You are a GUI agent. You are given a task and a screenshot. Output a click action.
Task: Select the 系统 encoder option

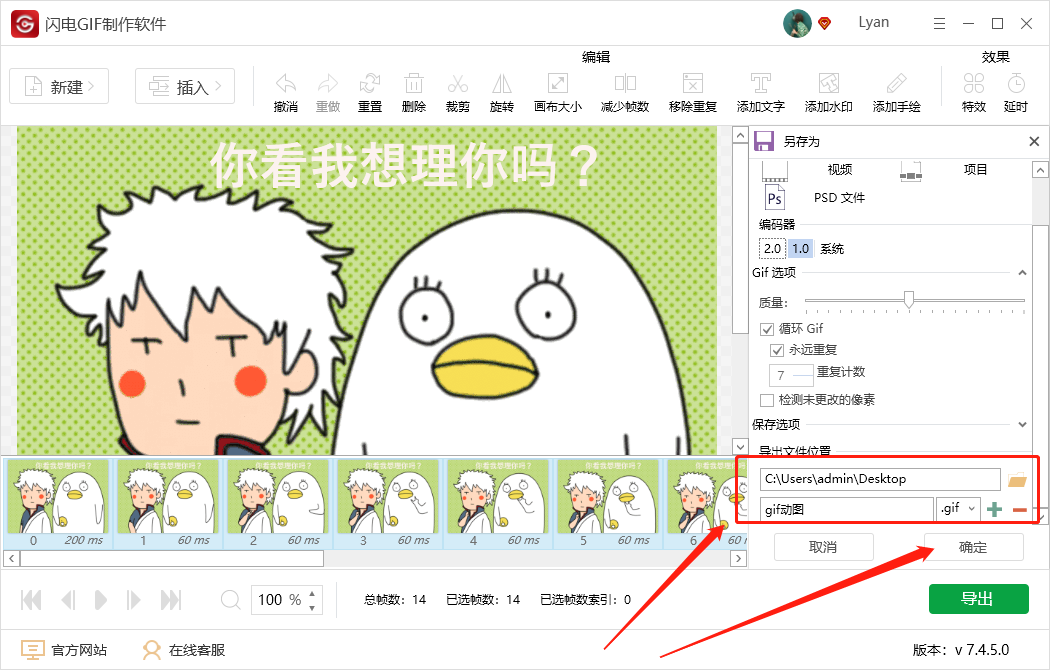[832, 249]
